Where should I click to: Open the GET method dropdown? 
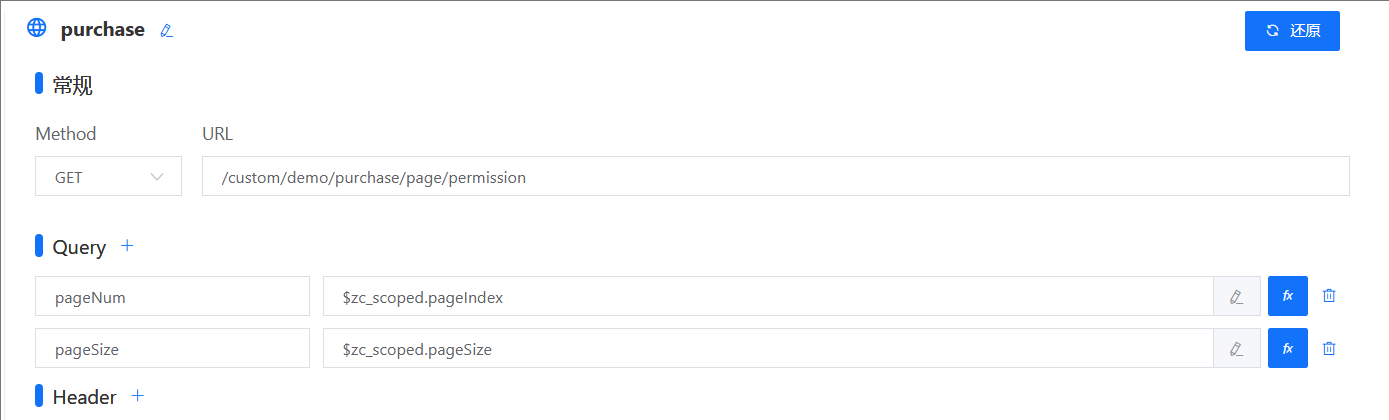click(109, 176)
